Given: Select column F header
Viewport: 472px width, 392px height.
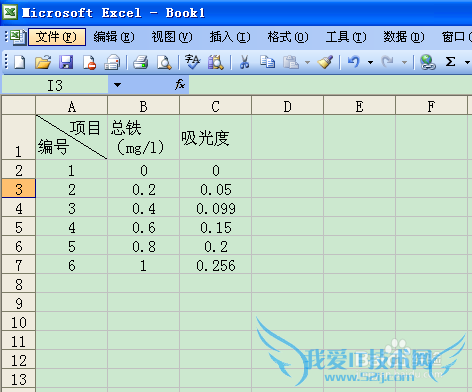Looking at the screenshot, I should pos(431,106).
